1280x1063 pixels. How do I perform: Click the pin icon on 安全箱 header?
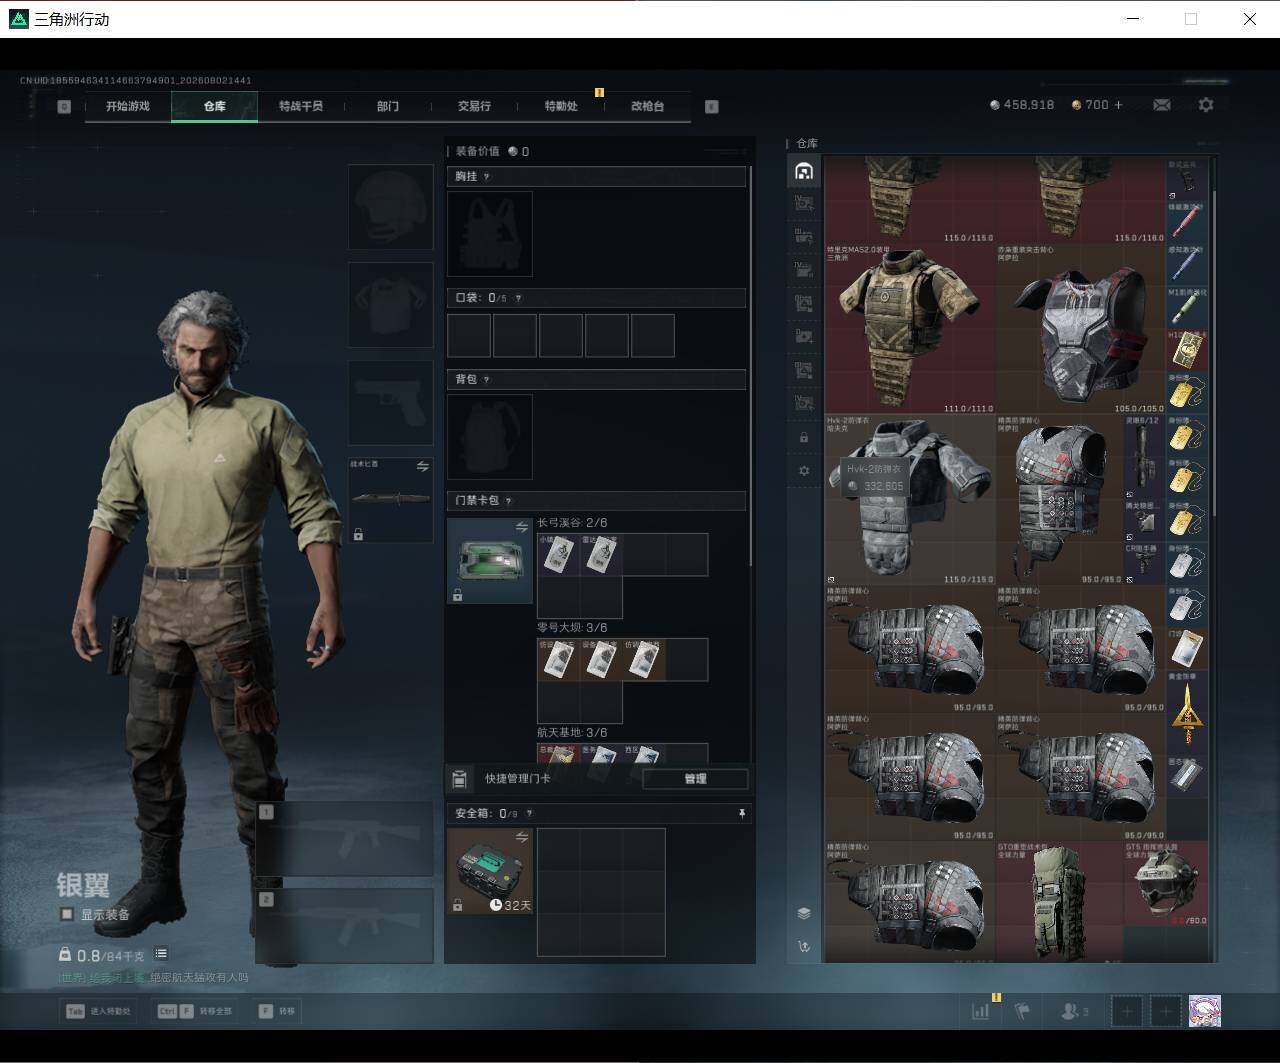pos(742,814)
